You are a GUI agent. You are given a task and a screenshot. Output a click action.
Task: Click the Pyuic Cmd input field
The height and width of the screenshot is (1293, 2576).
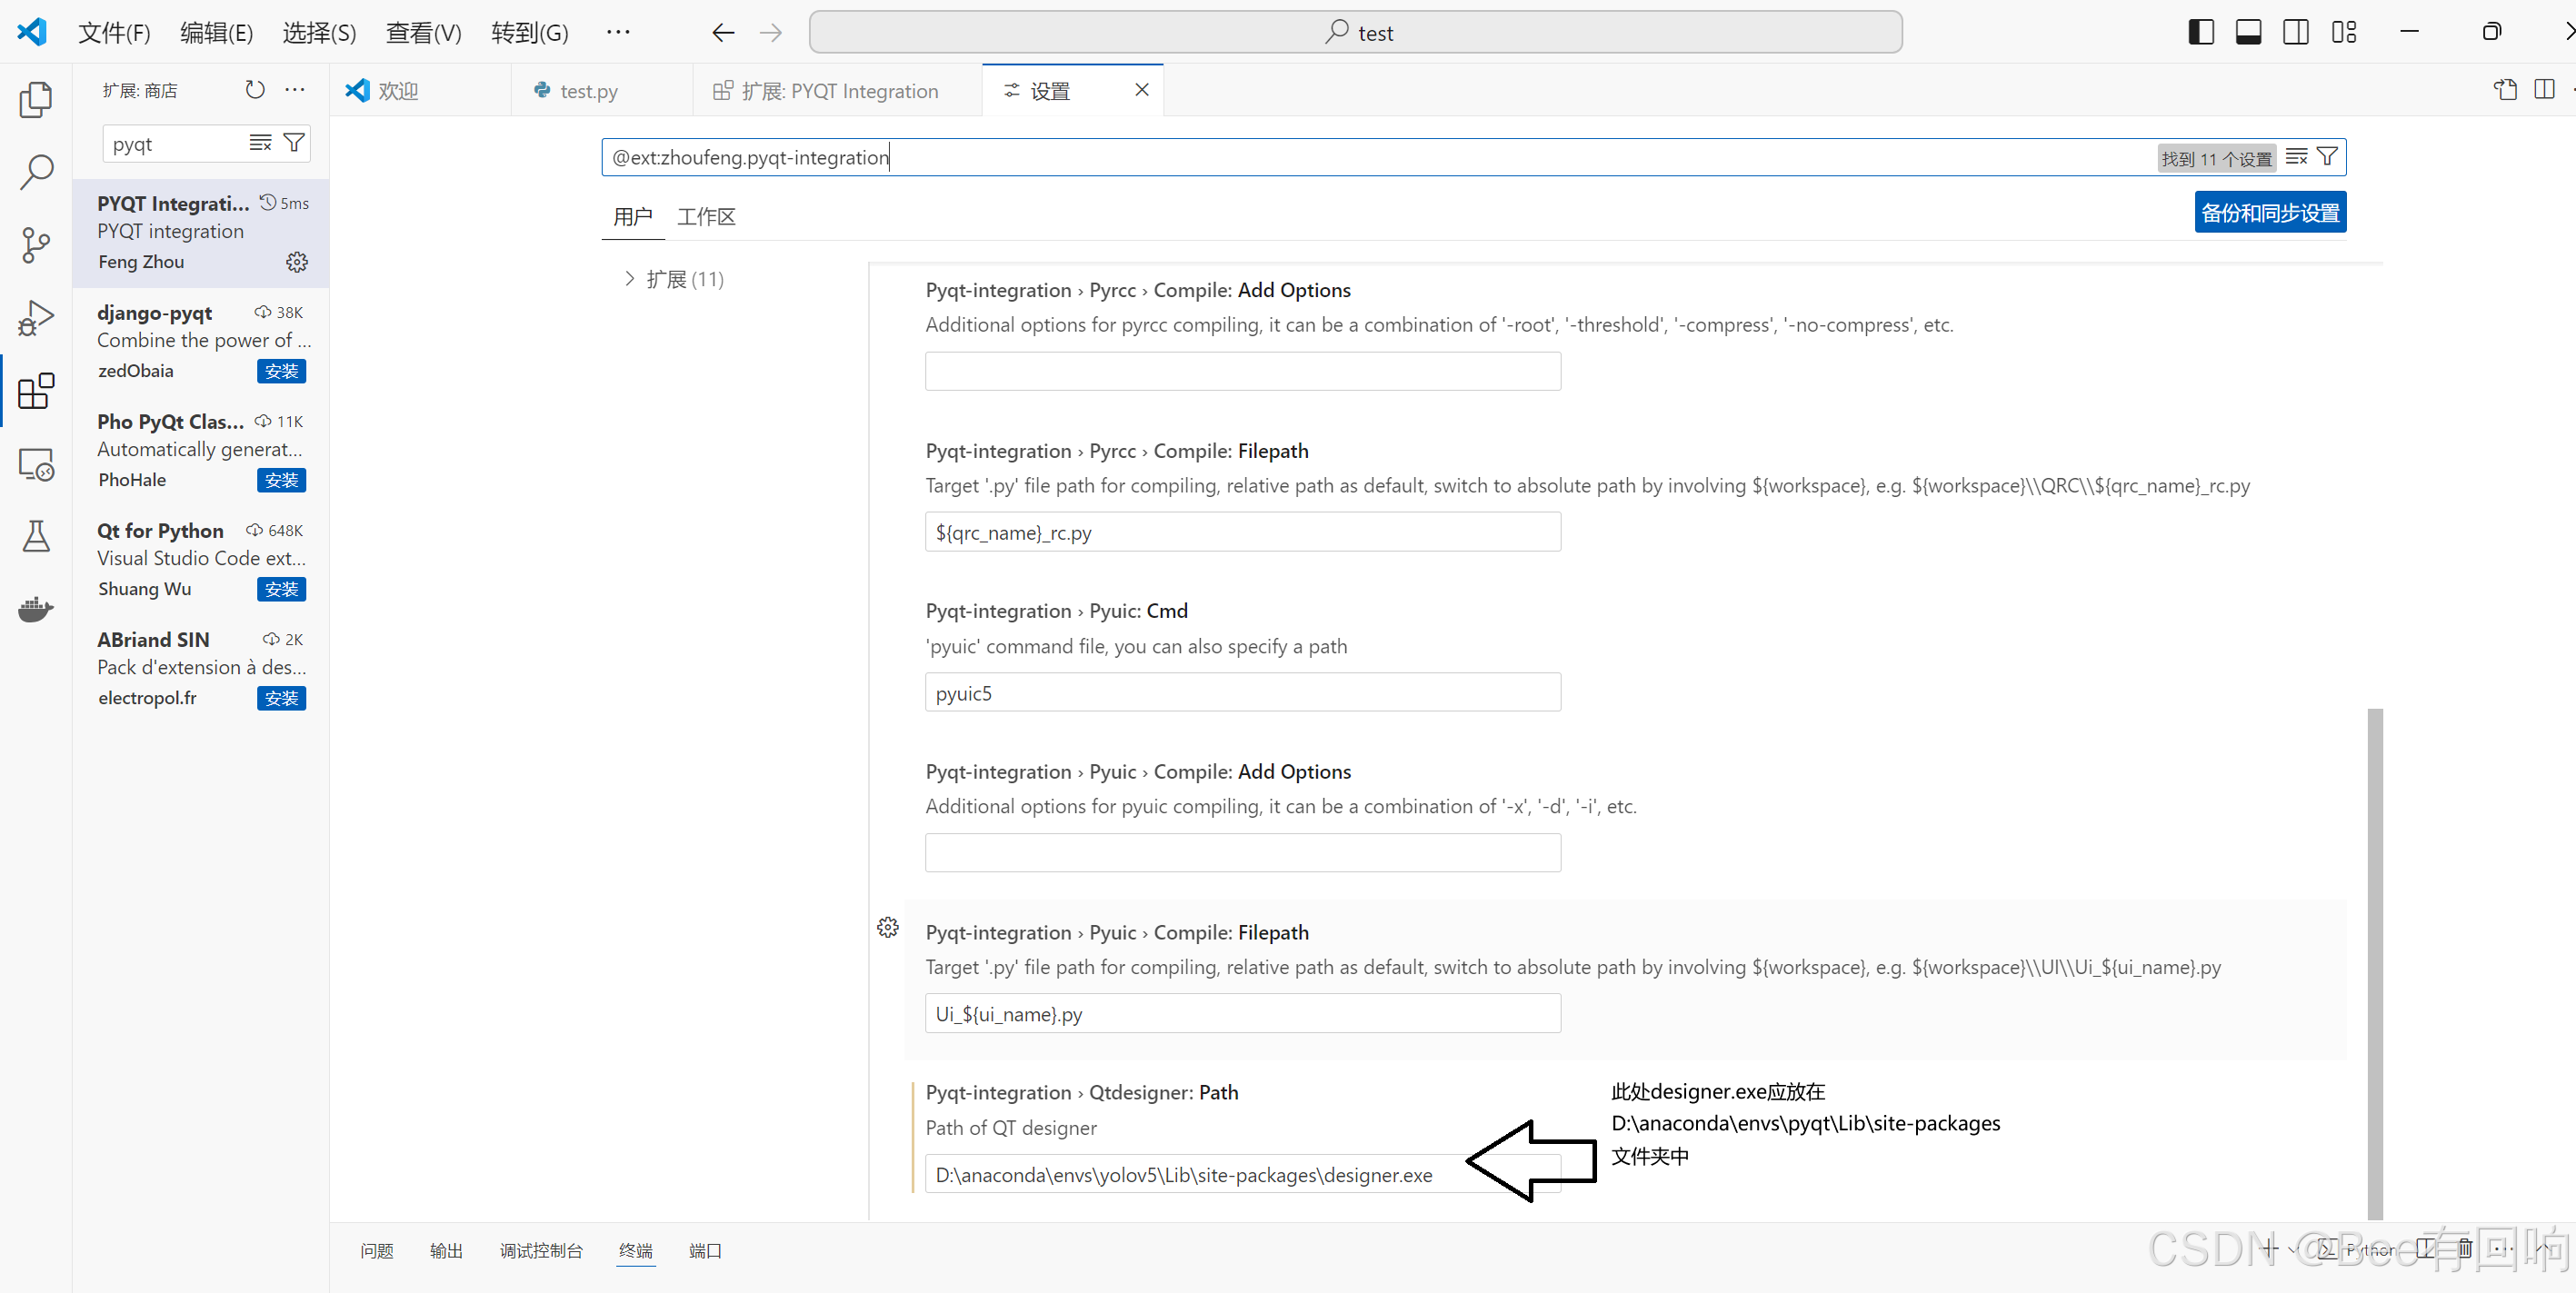click(1242, 693)
